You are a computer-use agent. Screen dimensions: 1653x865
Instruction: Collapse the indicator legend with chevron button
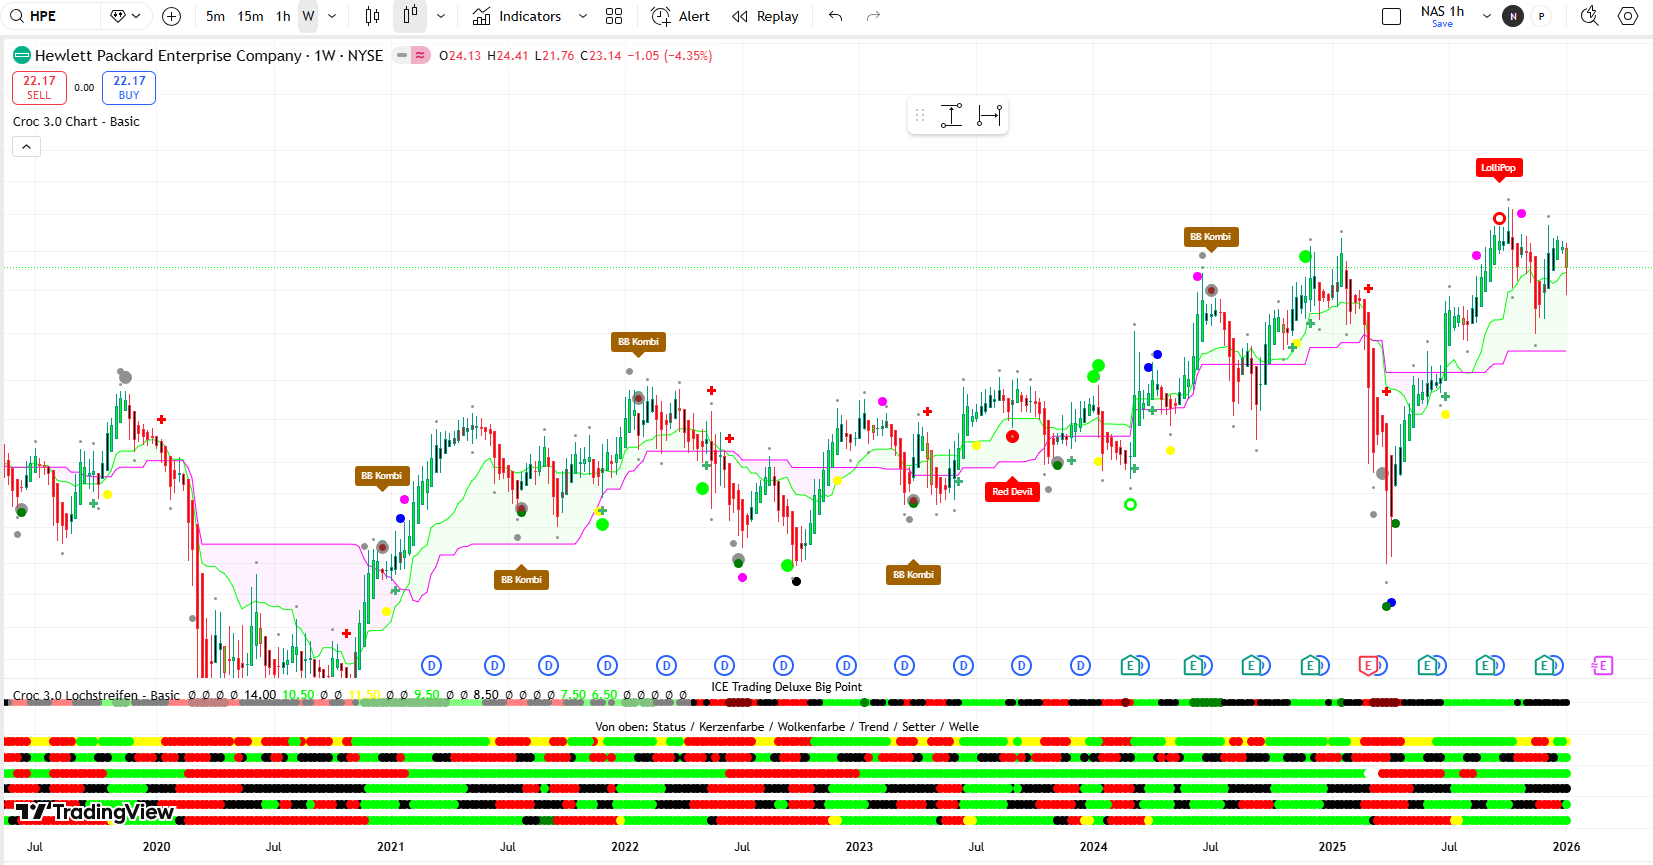(27, 147)
